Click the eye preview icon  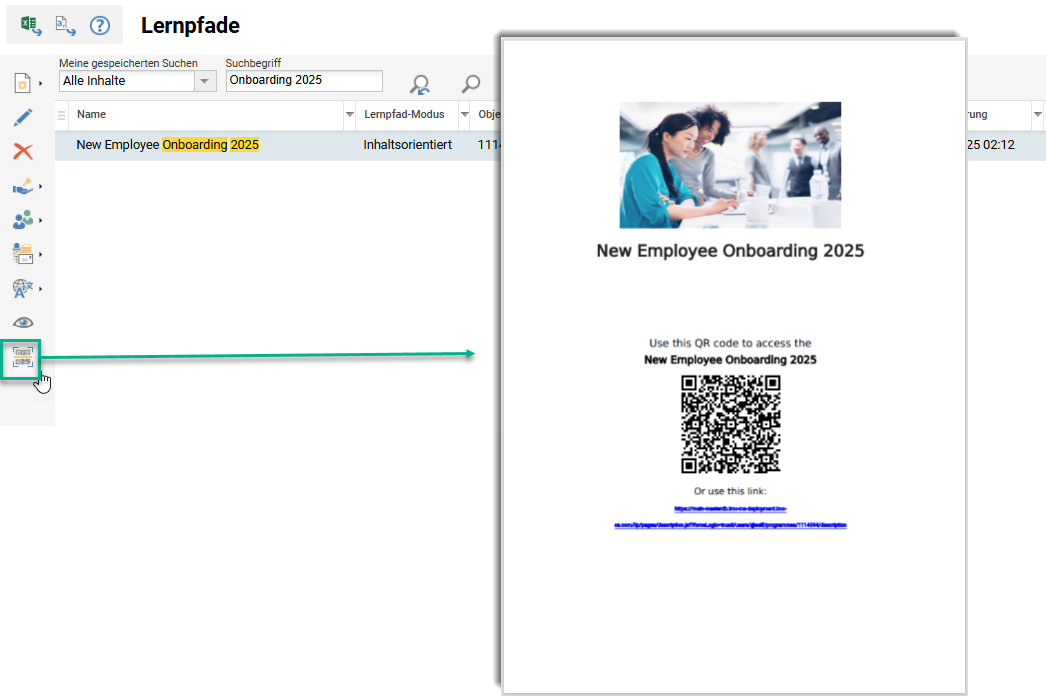pos(23,322)
